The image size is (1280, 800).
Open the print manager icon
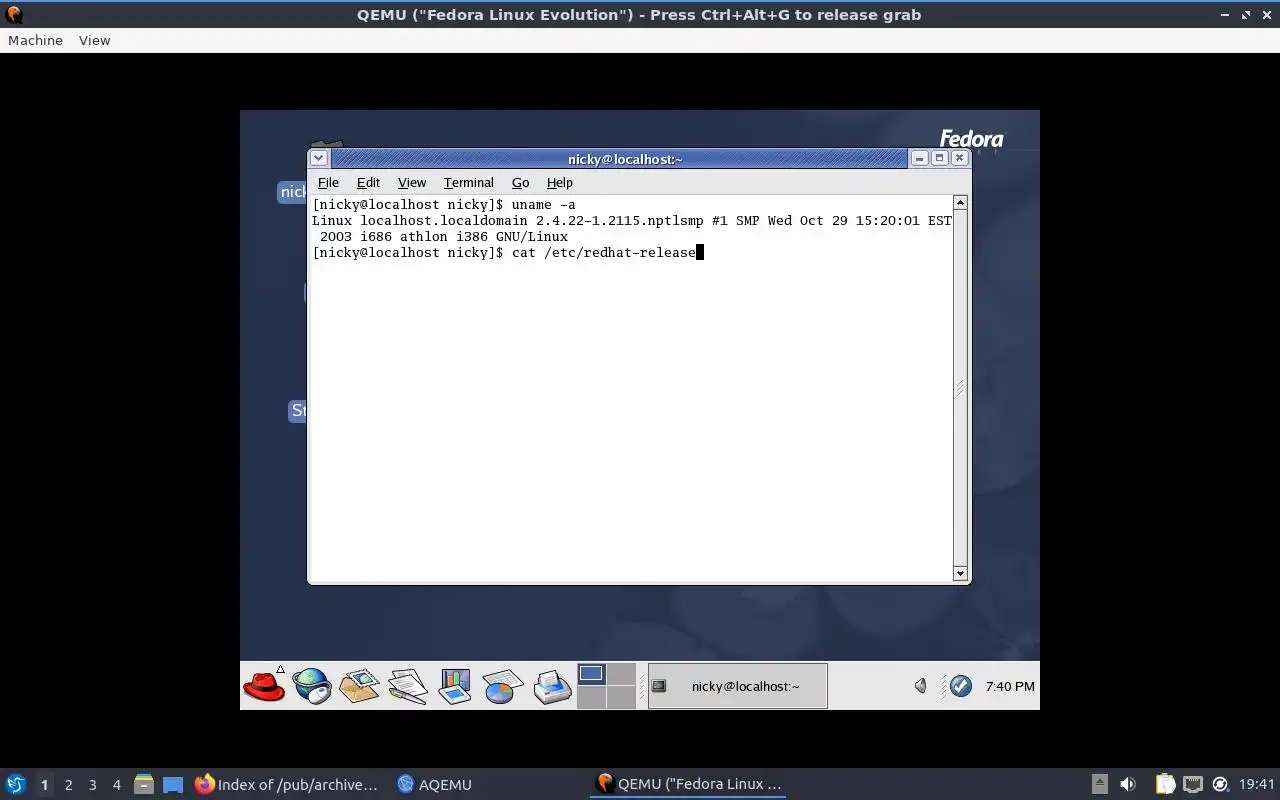pyautogui.click(x=551, y=686)
